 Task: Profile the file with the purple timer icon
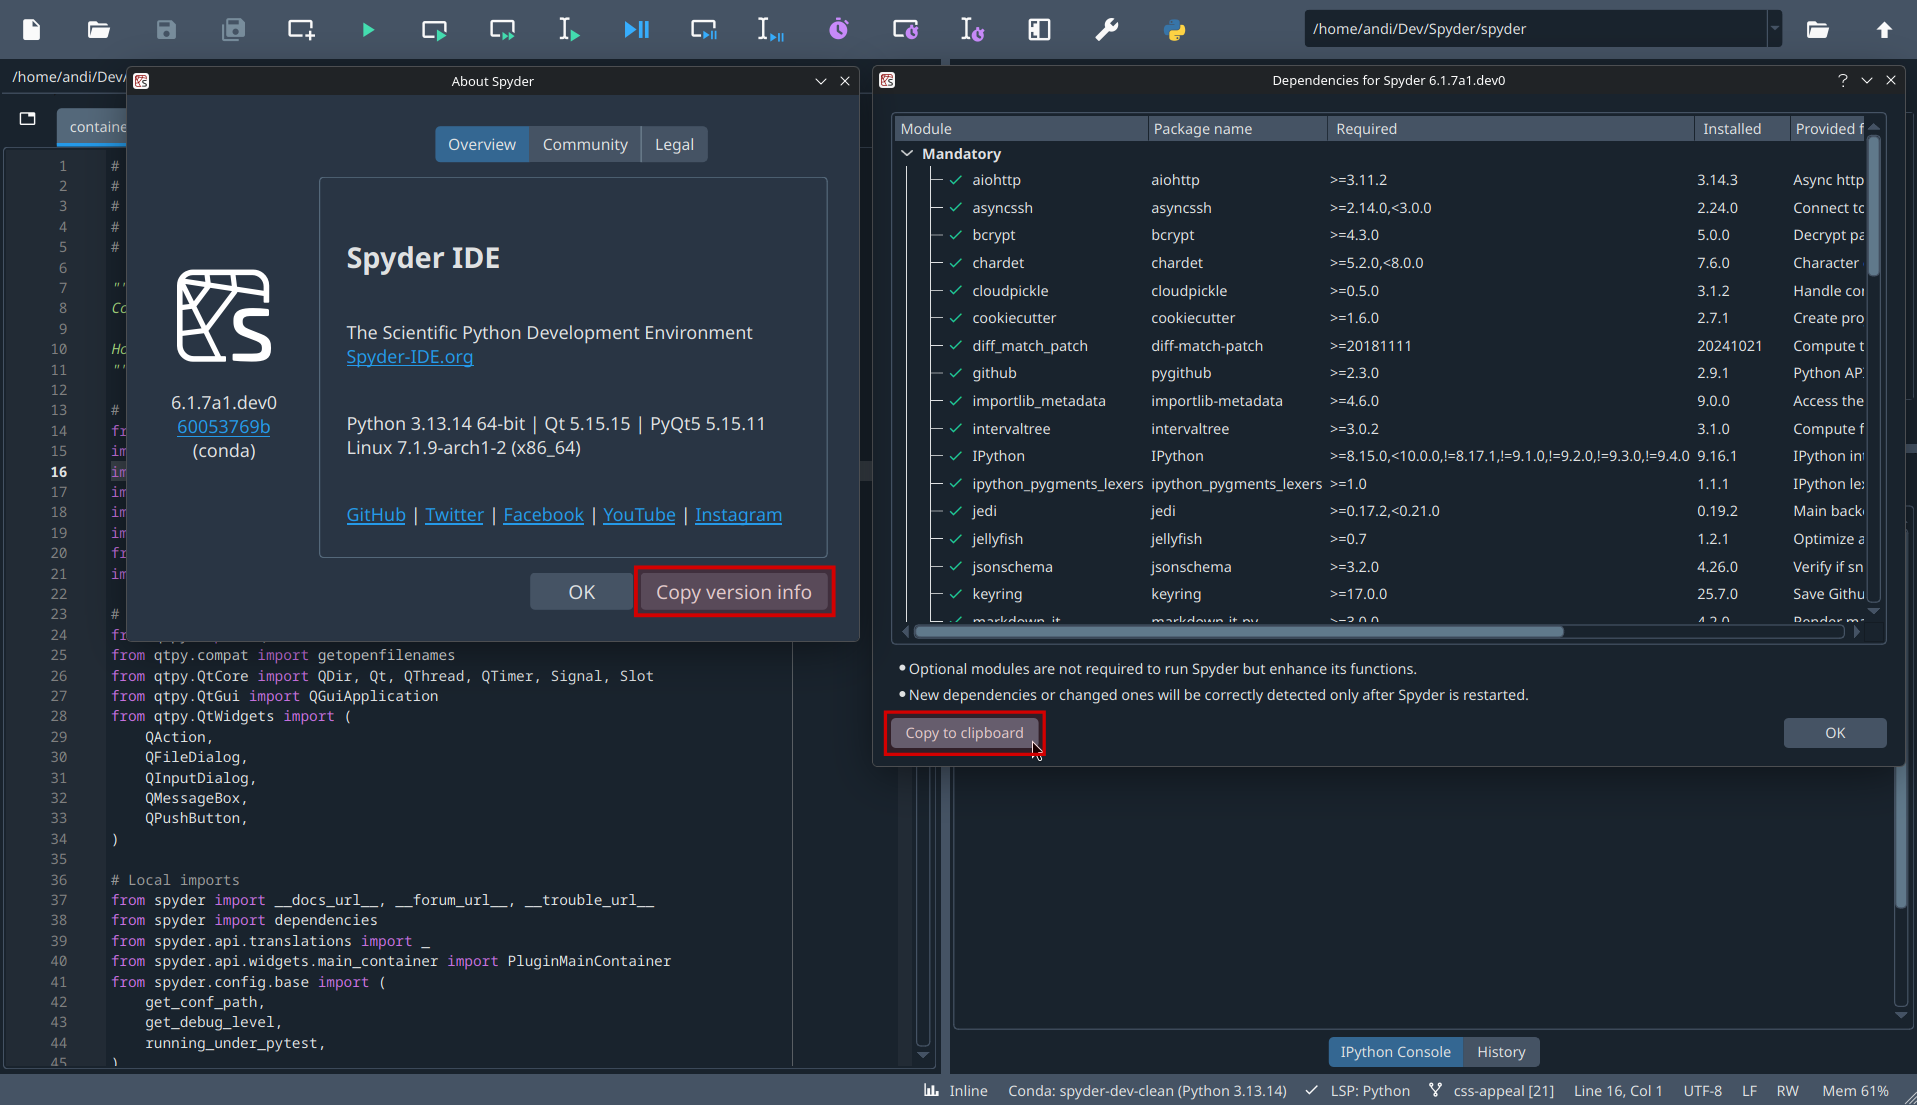[838, 30]
